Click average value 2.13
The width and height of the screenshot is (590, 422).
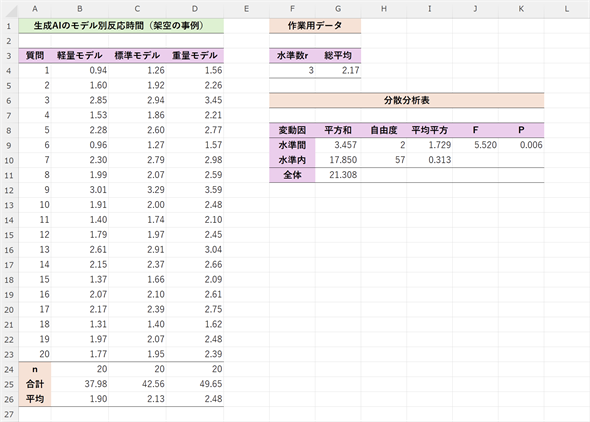click(137, 399)
